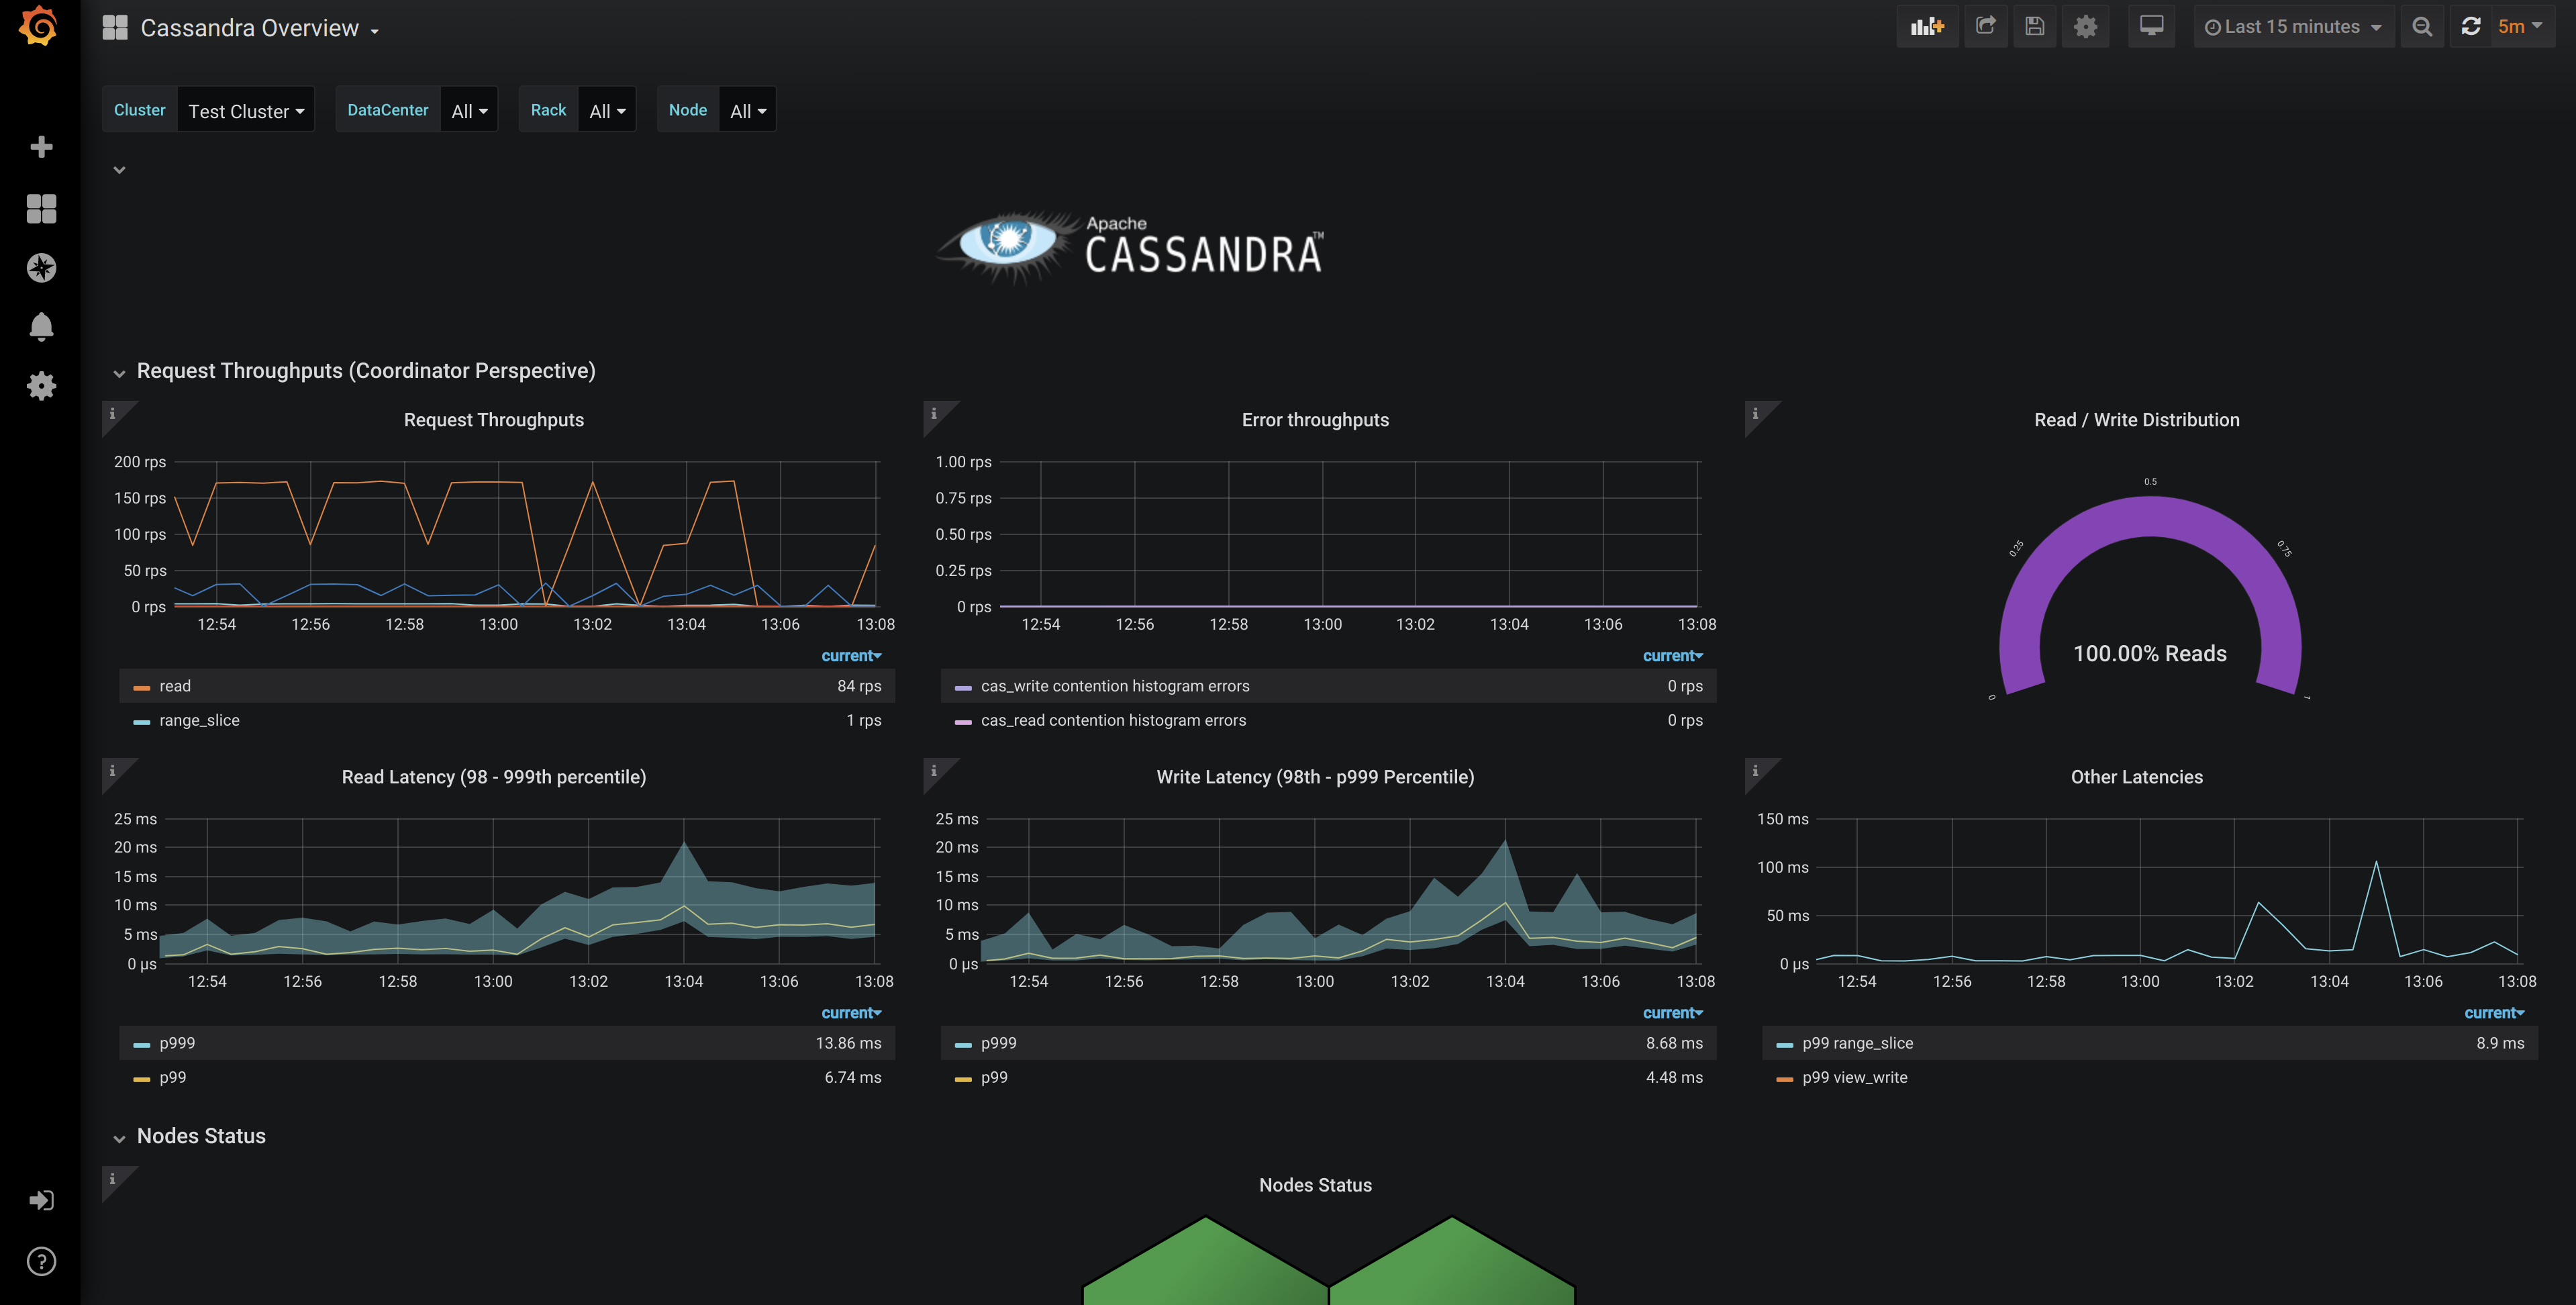Open the Read / Write Distribution panel title menu
Screen dimensions: 2576x1305
pyautogui.click(x=2136, y=420)
